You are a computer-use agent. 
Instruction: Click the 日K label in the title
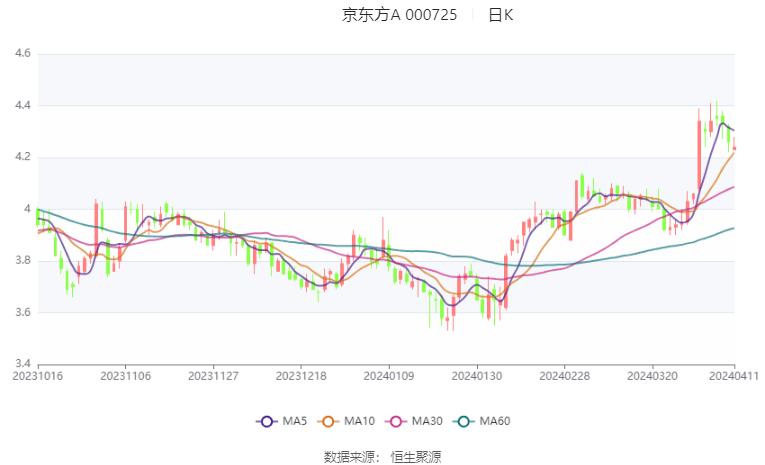501,15
